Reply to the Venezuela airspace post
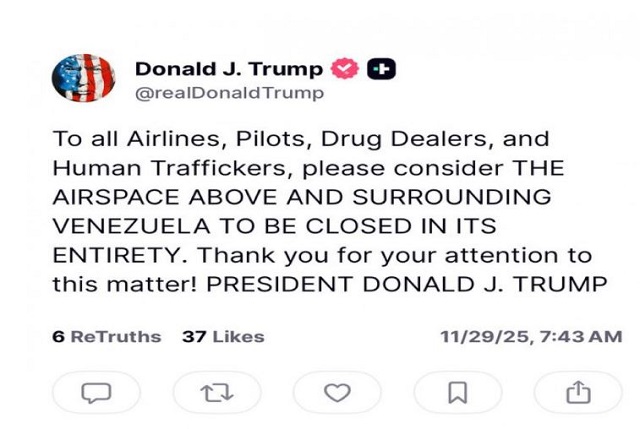 [96, 391]
